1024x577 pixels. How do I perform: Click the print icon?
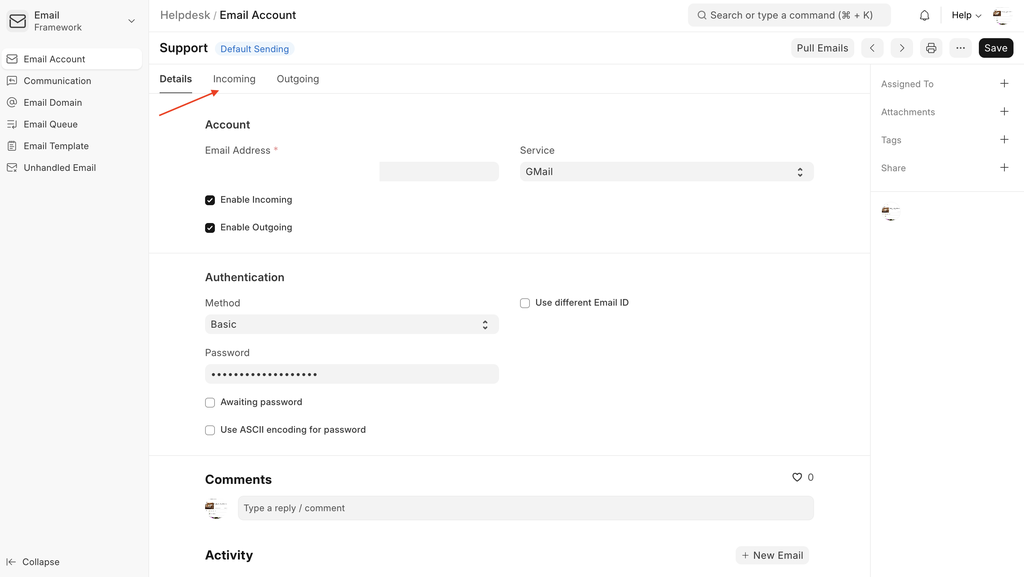pyautogui.click(x=931, y=48)
